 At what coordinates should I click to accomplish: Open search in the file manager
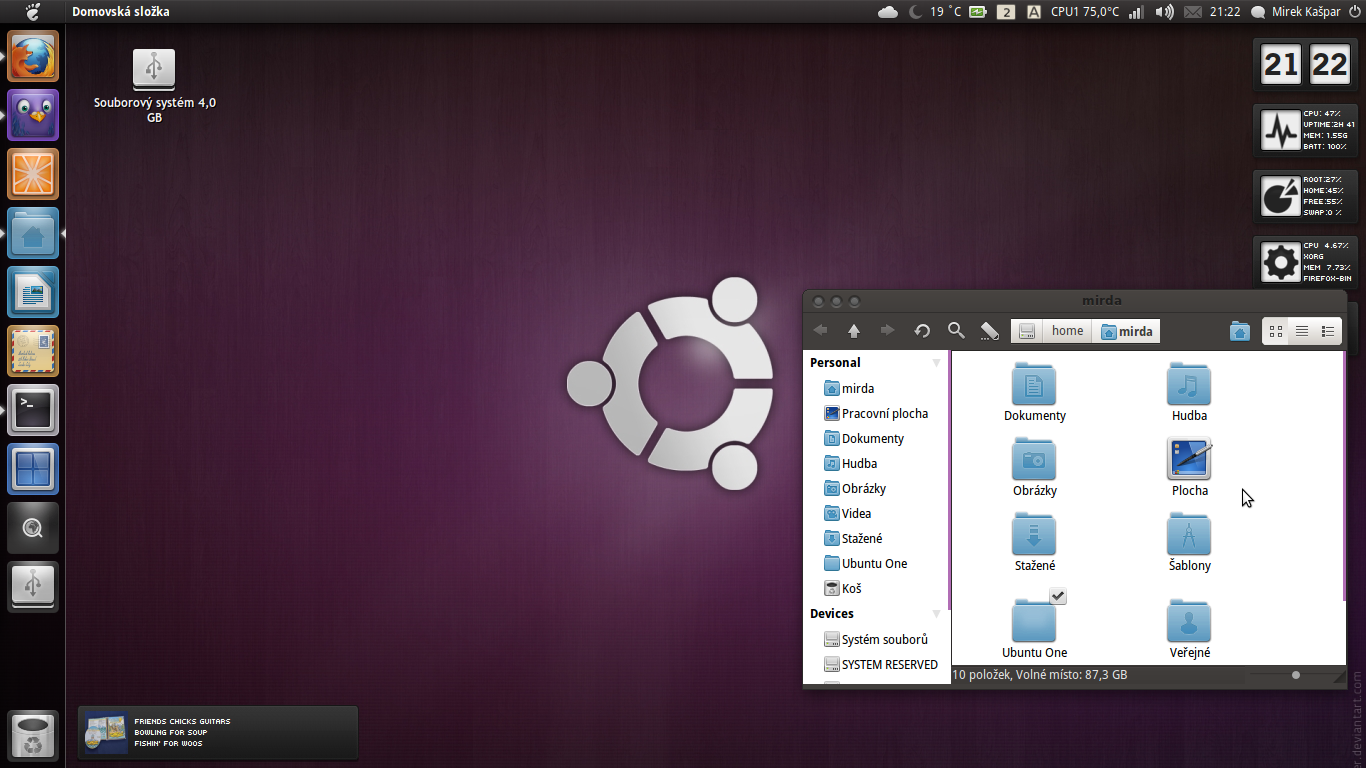point(956,331)
